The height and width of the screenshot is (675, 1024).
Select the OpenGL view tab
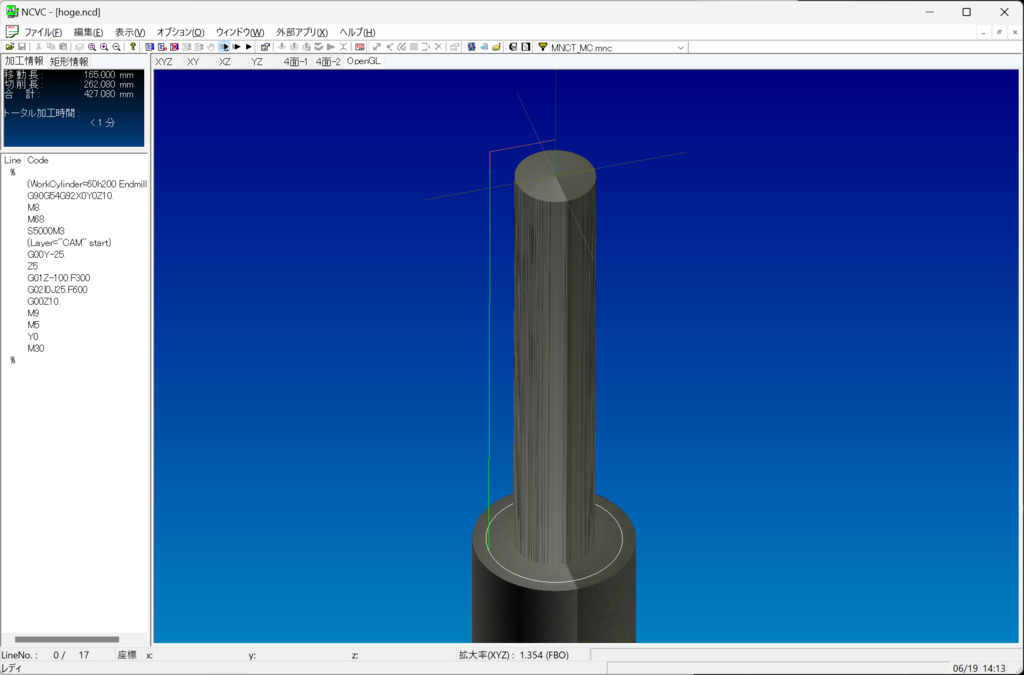363,61
